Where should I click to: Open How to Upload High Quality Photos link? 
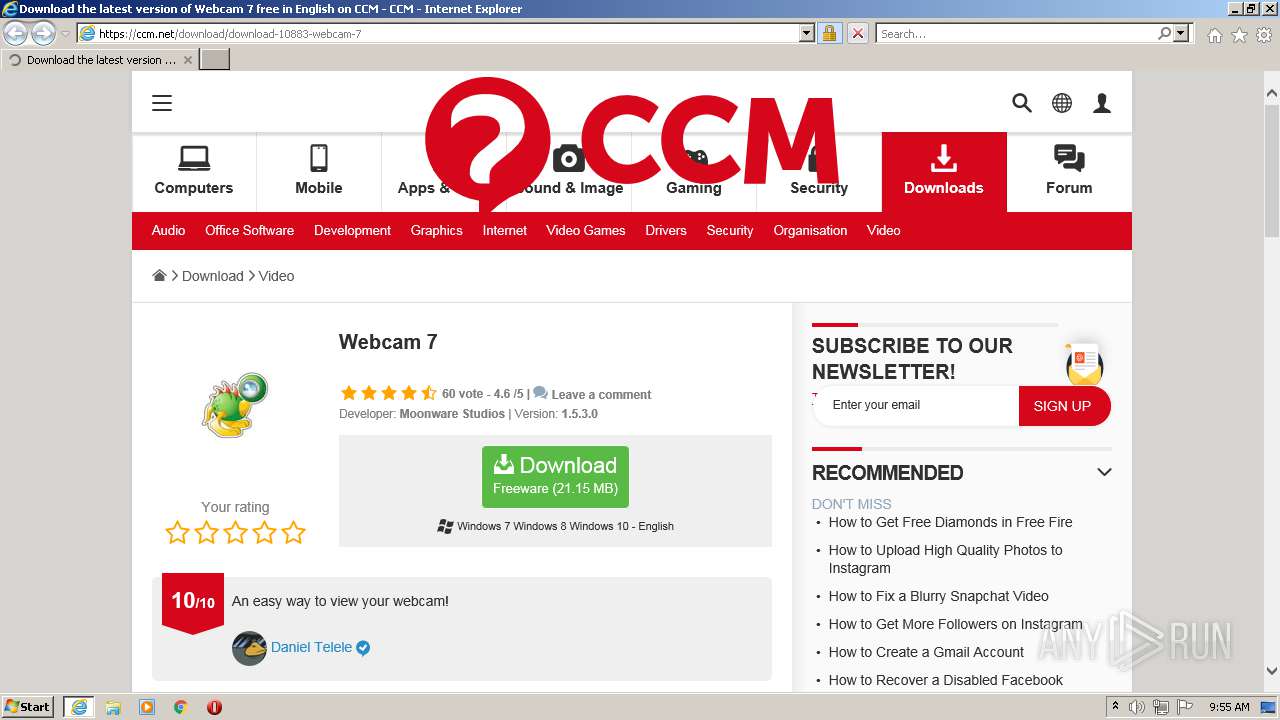945,559
